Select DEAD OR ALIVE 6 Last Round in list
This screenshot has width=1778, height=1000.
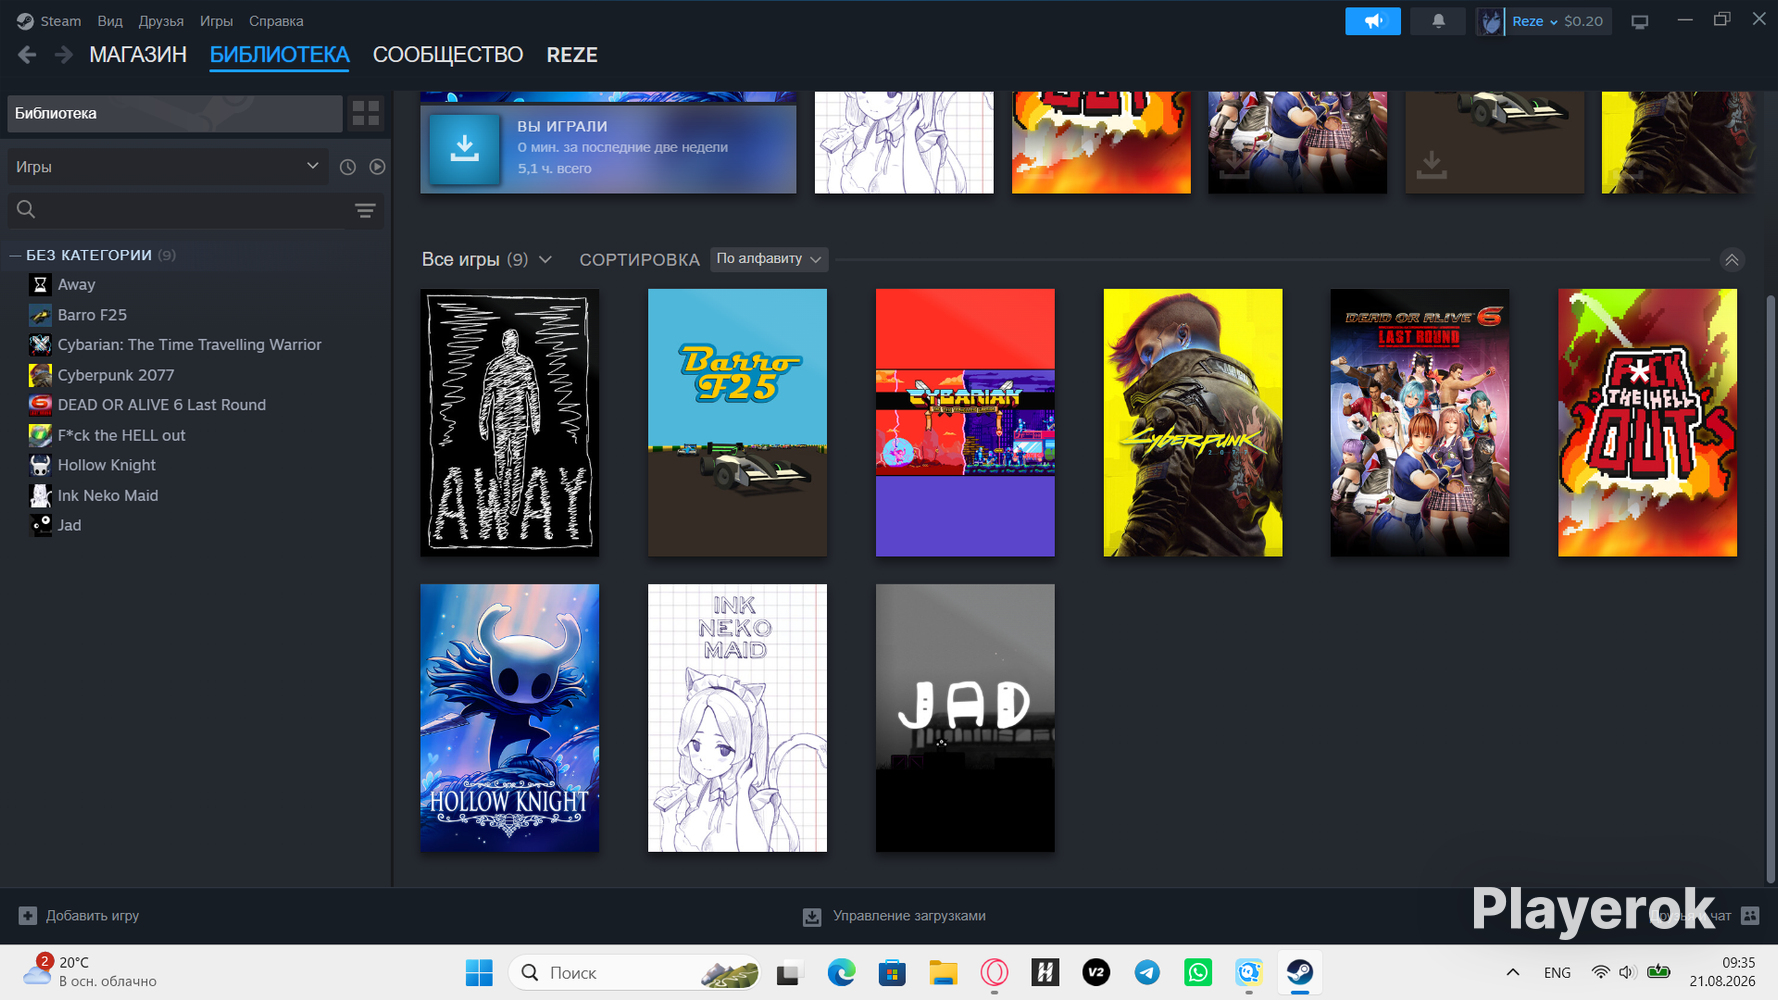tap(162, 405)
